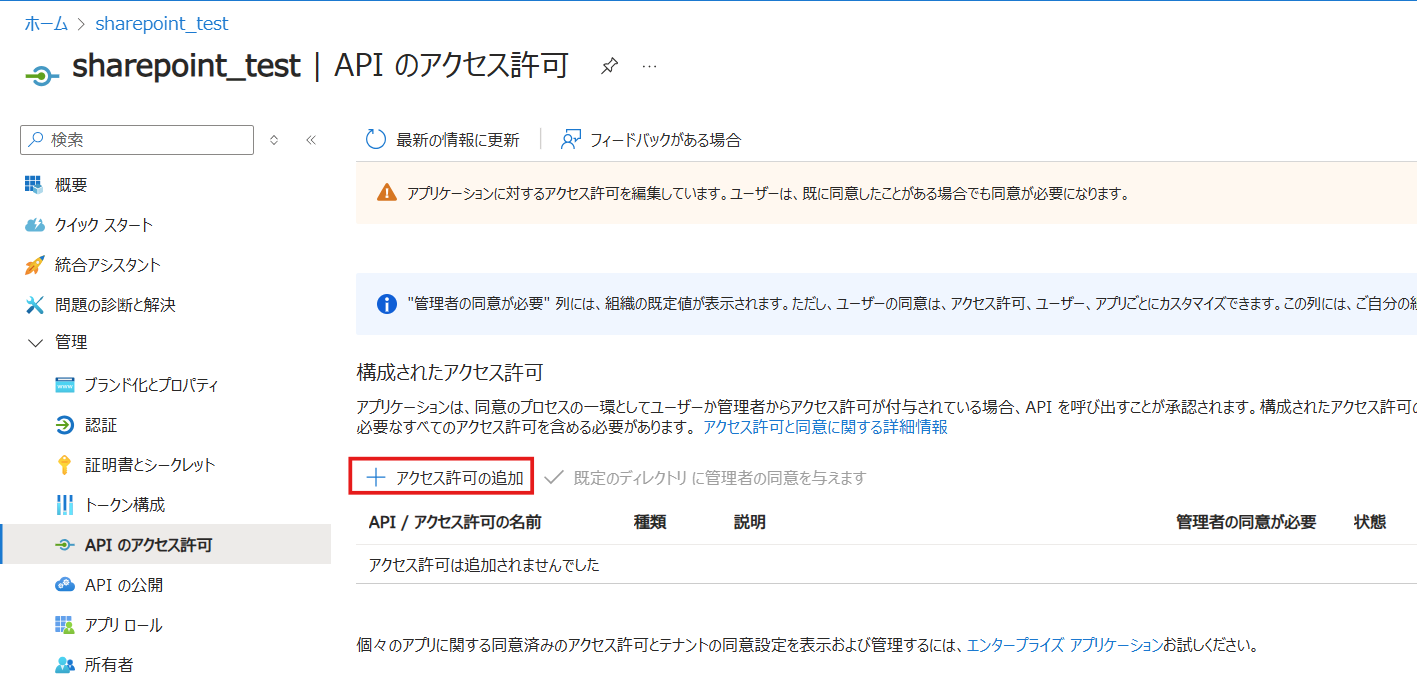Focus the 検索 search box
This screenshot has width=1417, height=690.
[x=137, y=140]
